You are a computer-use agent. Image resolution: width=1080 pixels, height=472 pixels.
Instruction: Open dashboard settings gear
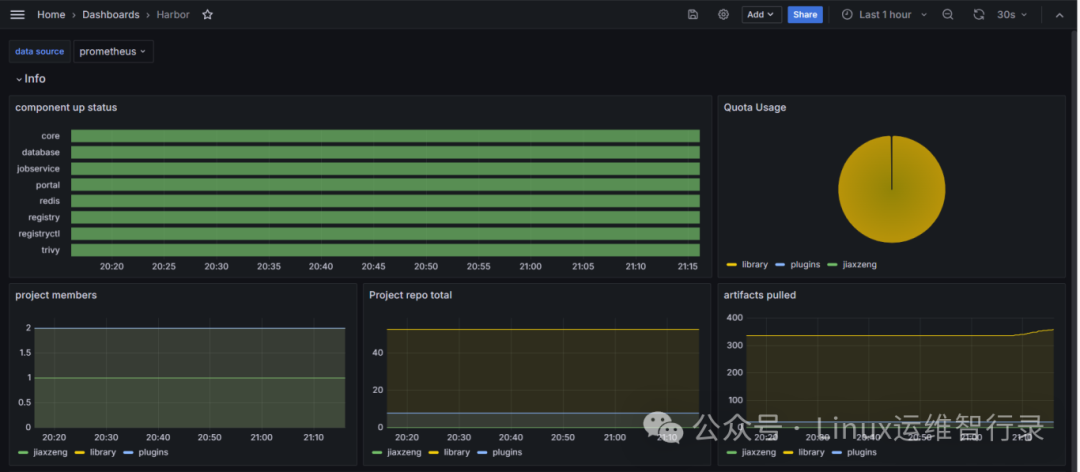[x=723, y=15]
